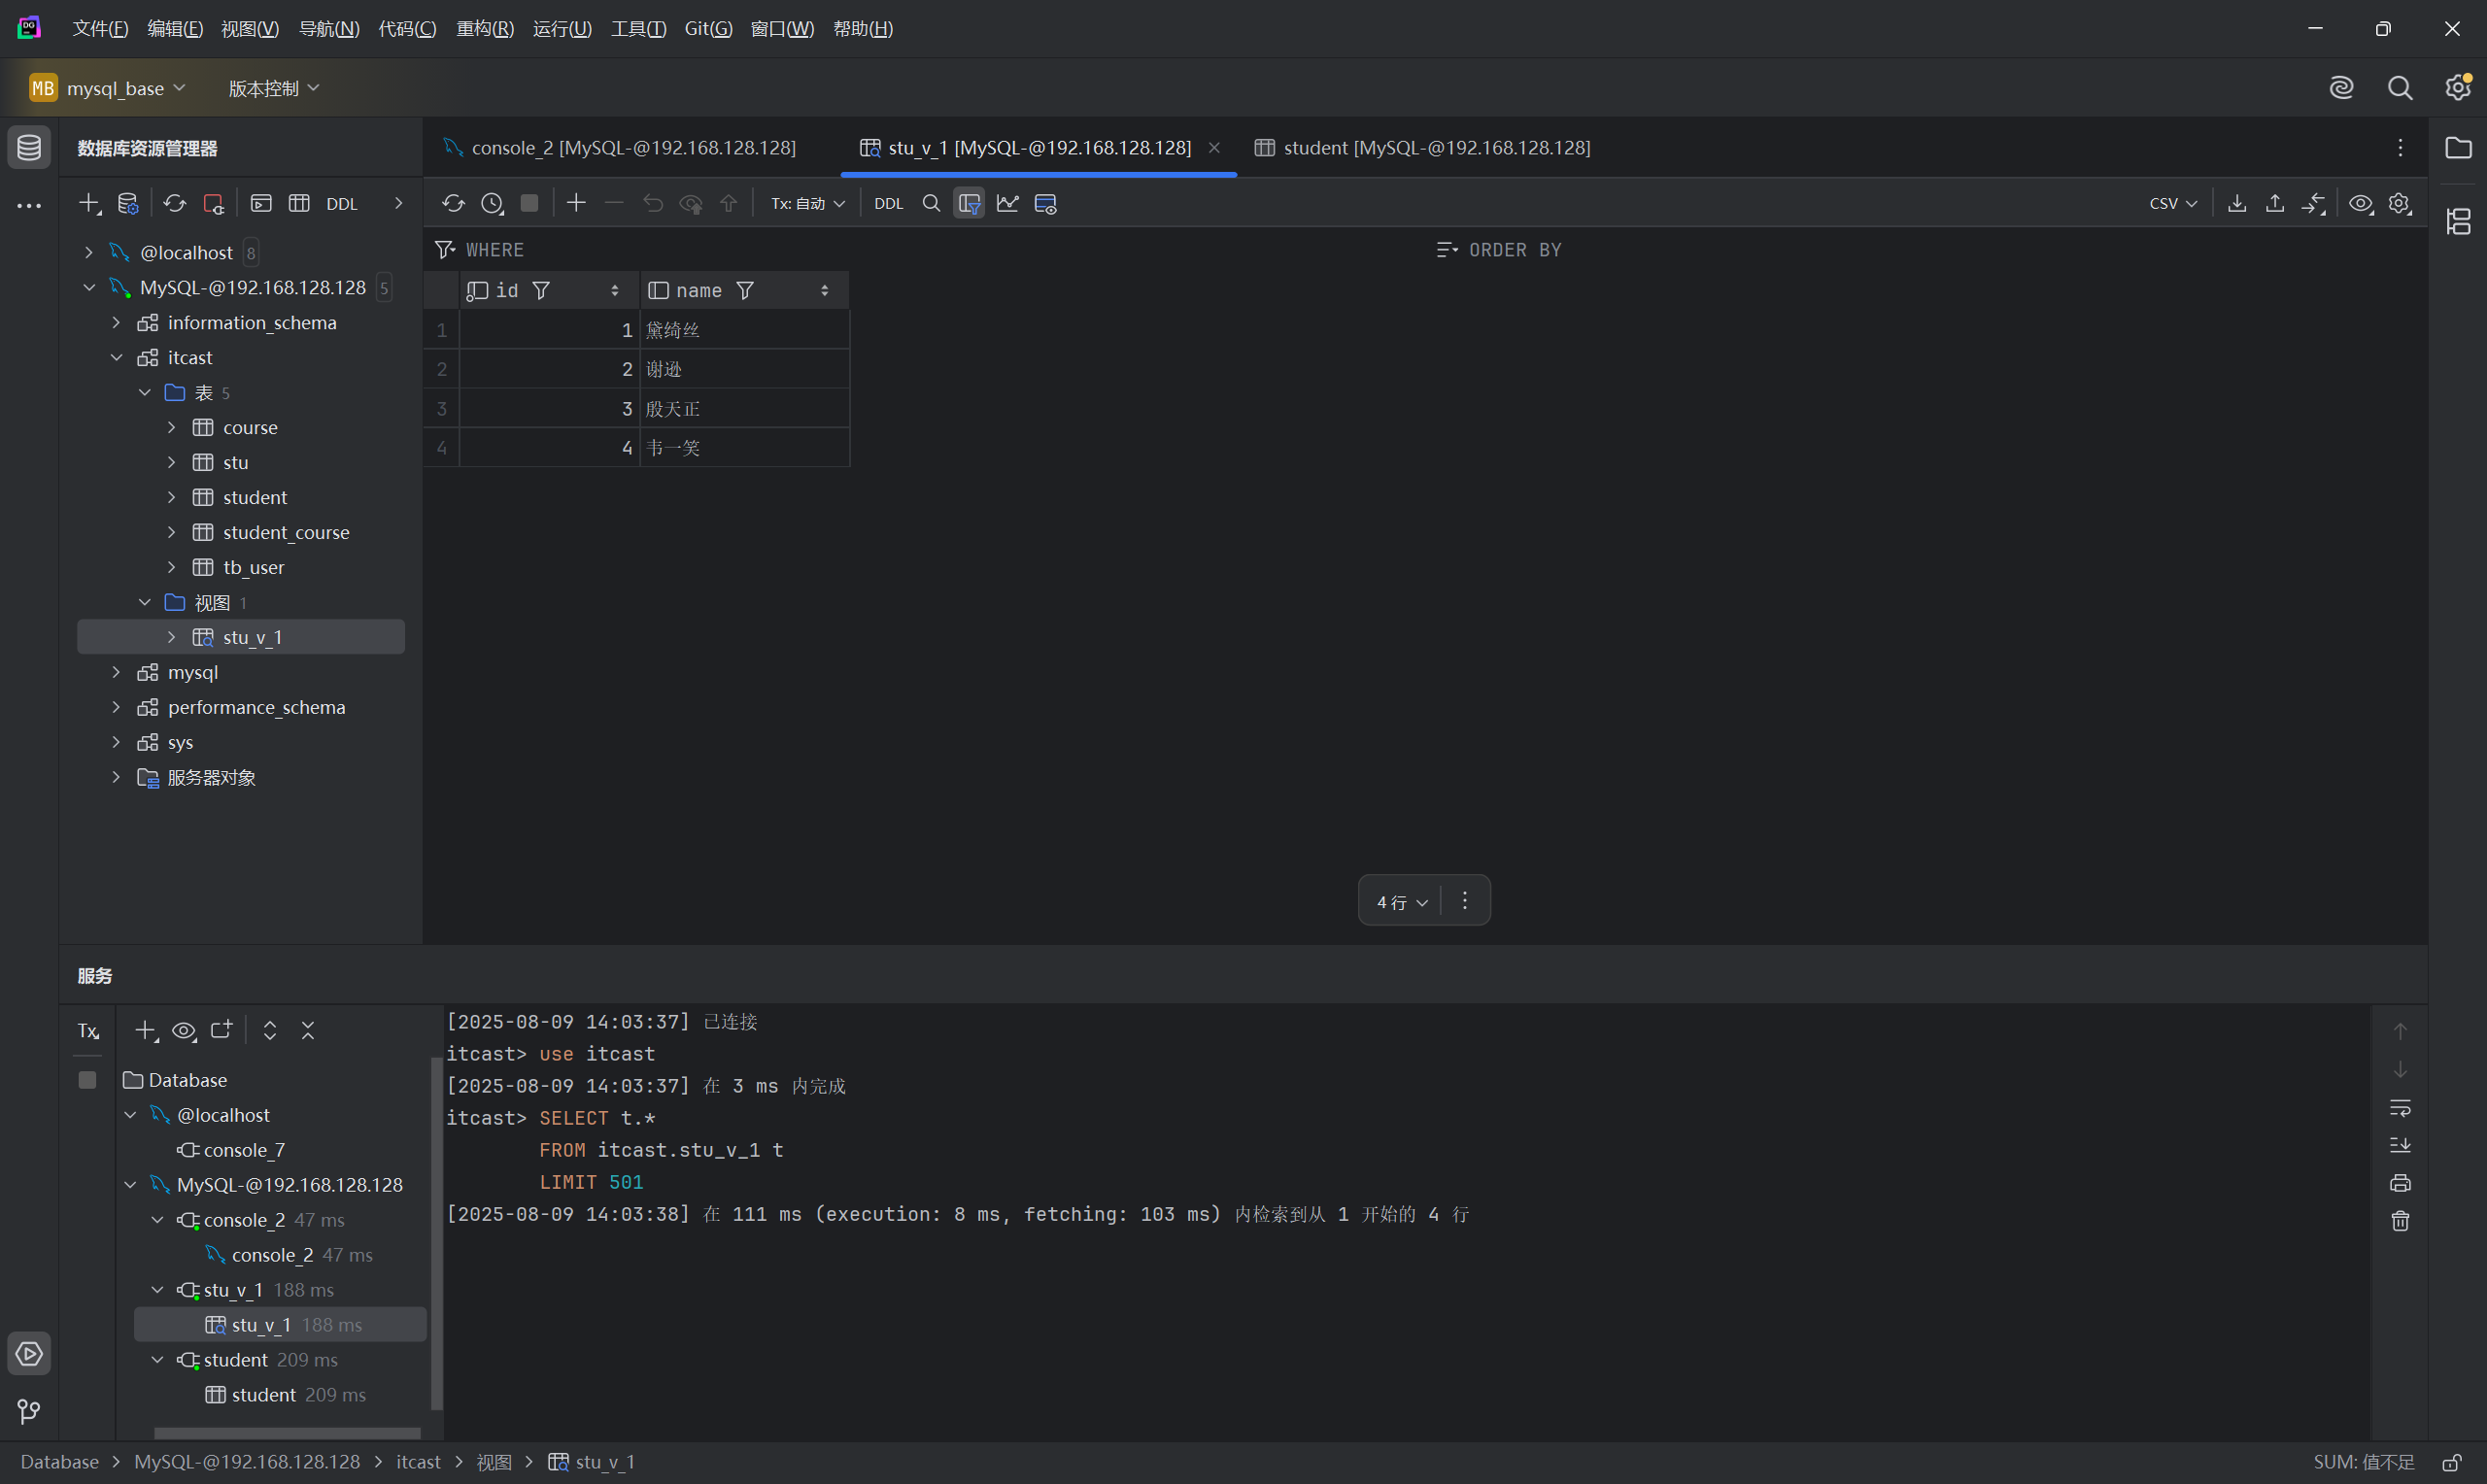Viewport: 2487px width, 1484px height.
Task: Open the Git(G) menu
Action: click(x=707, y=28)
